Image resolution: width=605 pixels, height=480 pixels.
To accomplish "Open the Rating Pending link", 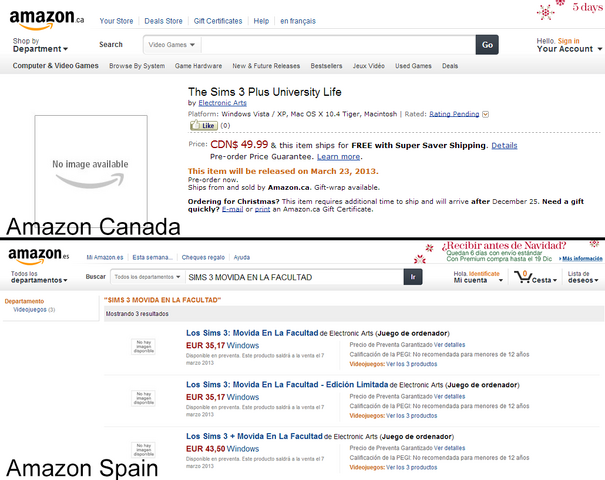I will [x=454, y=114].
